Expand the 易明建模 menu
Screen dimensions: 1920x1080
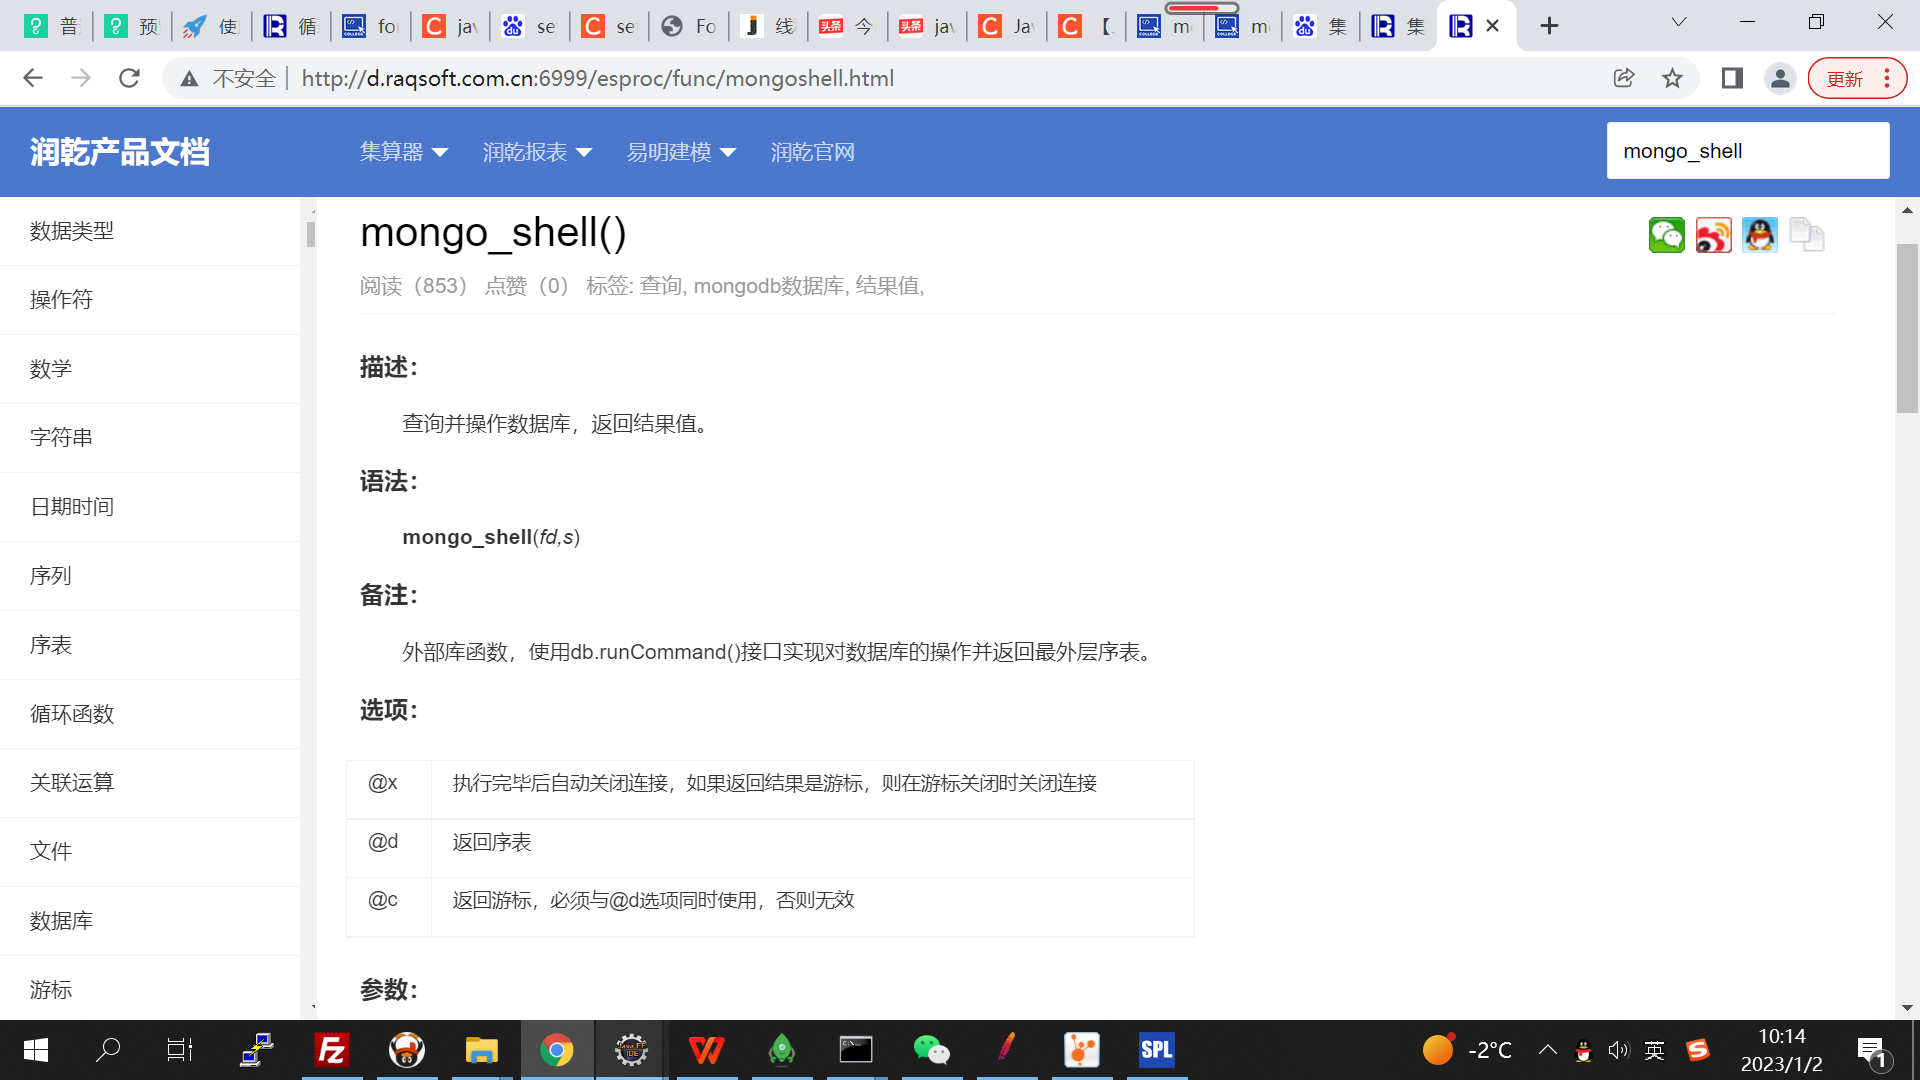coord(681,151)
